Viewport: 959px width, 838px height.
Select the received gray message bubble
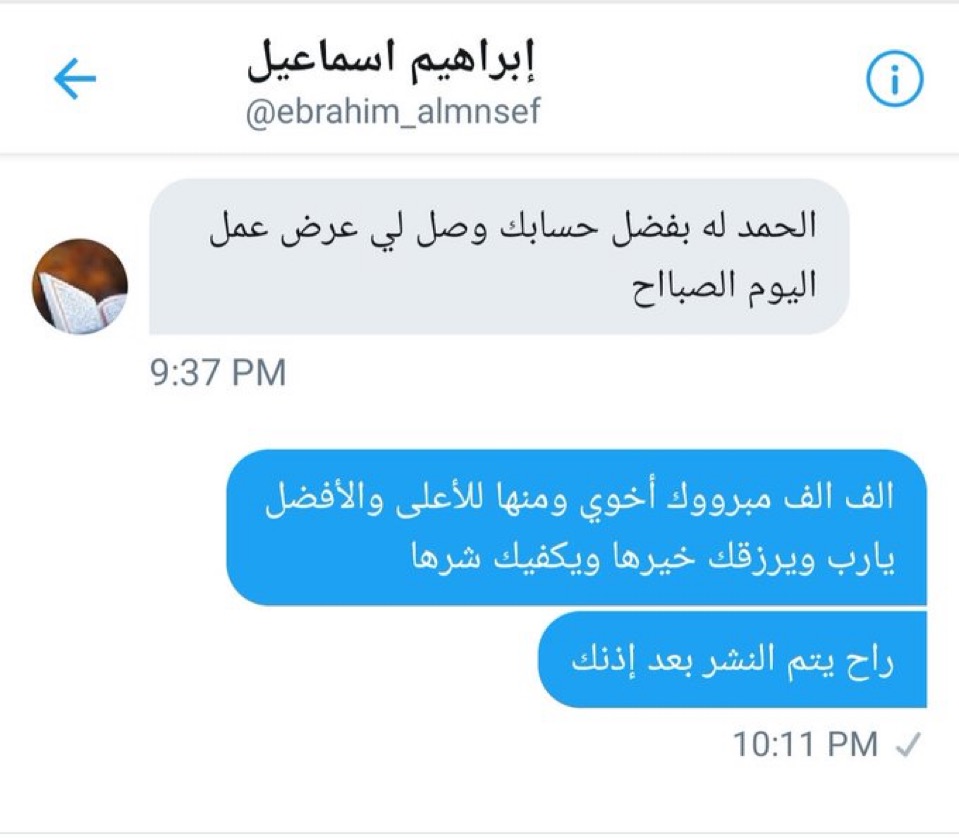pos(499,257)
